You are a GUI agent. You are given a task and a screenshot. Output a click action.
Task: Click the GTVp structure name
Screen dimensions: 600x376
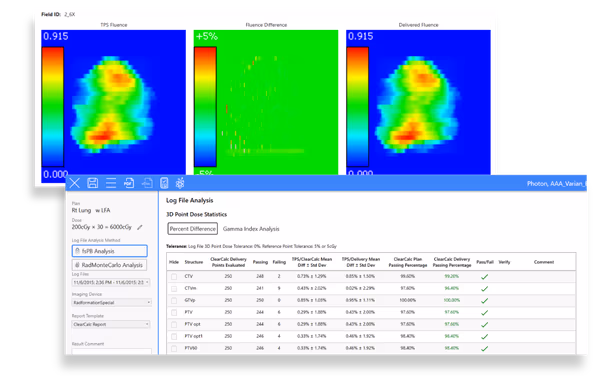pos(190,300)
